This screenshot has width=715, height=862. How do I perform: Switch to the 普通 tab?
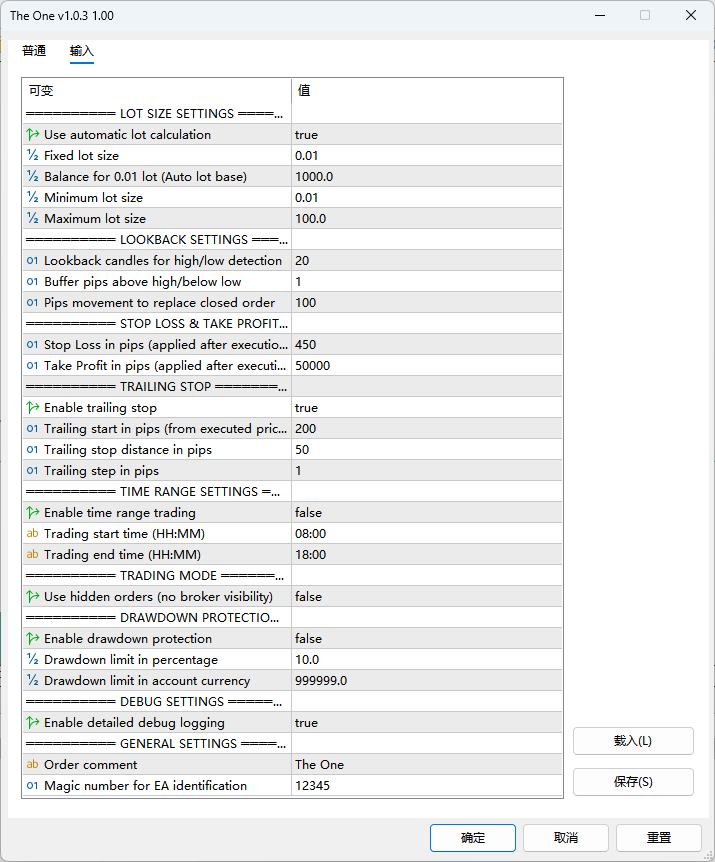point(34,51)
